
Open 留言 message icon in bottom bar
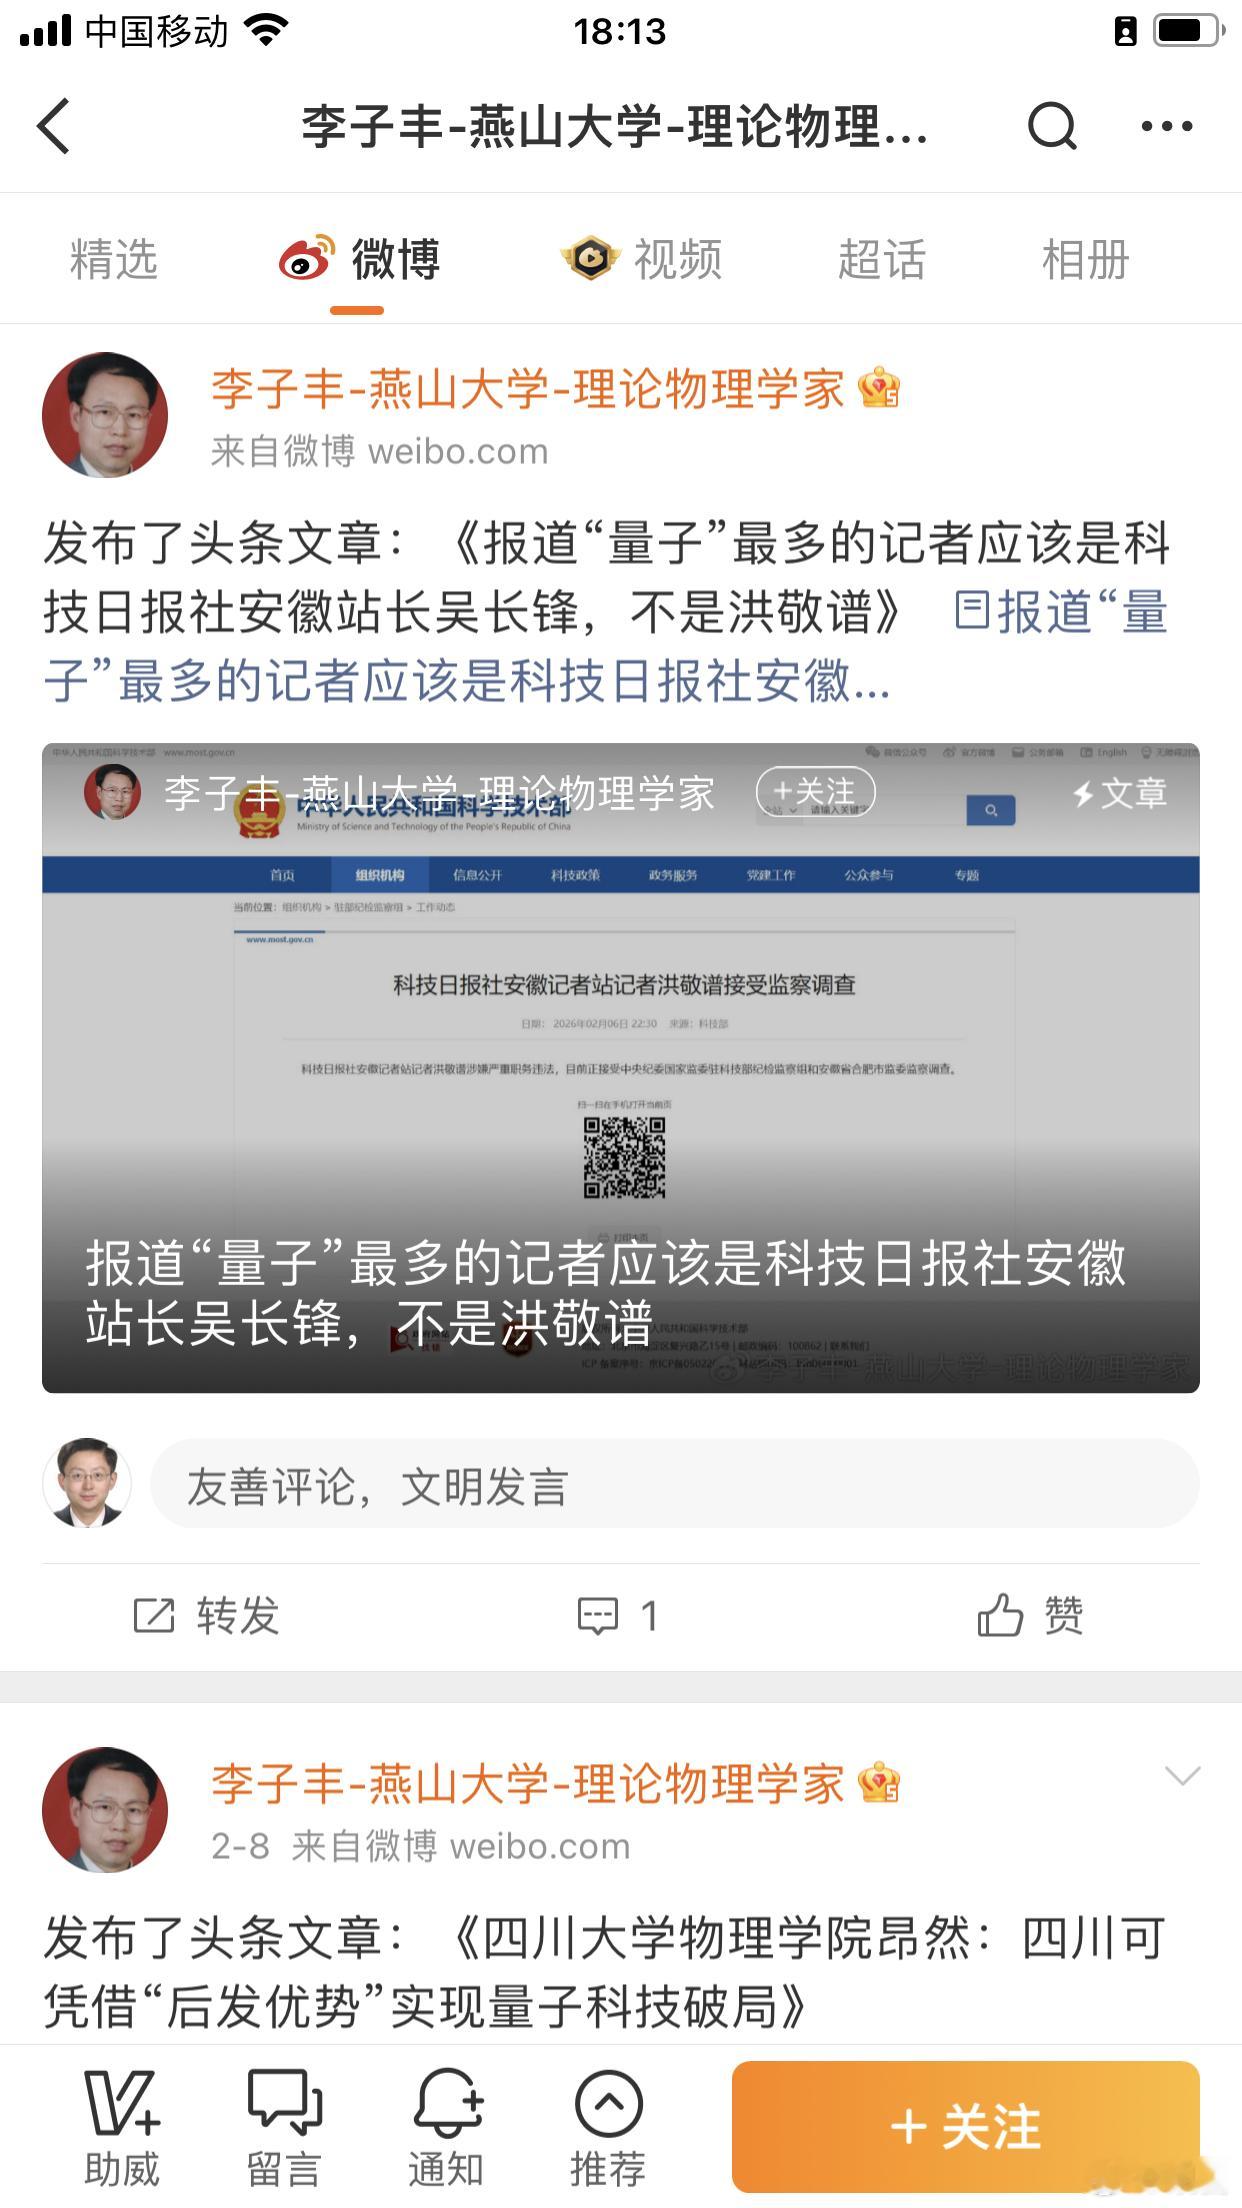(x=285, y=2100)
